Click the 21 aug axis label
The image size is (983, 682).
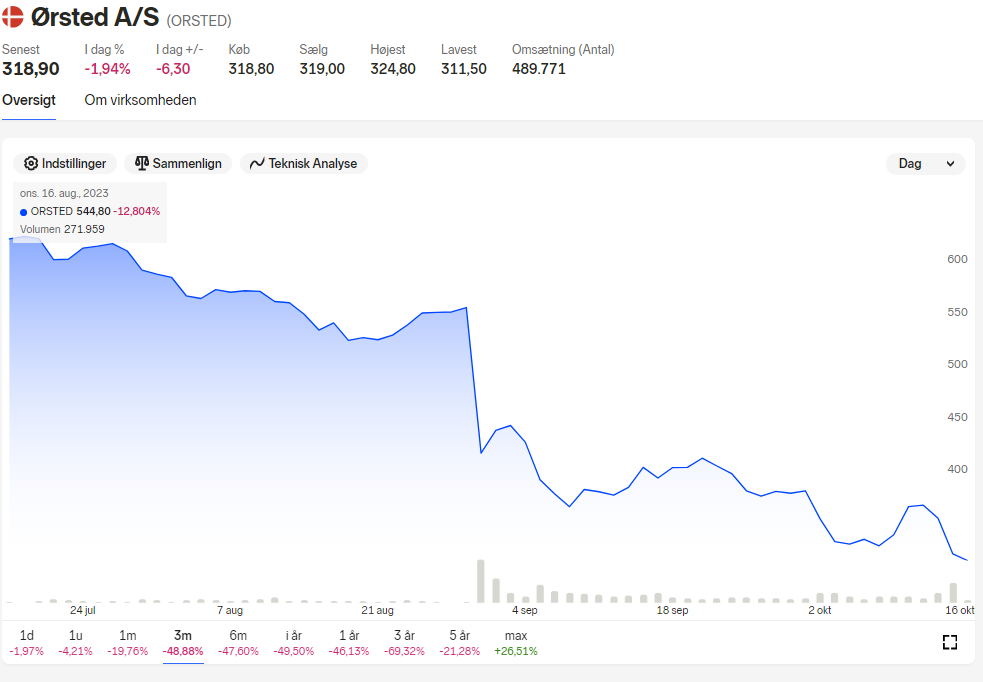(x=377, y=611)
